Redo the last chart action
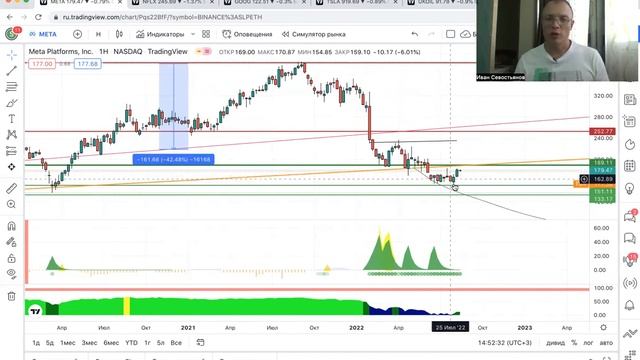The height and width of the screenshot is (360, 640). coord(431,34)
